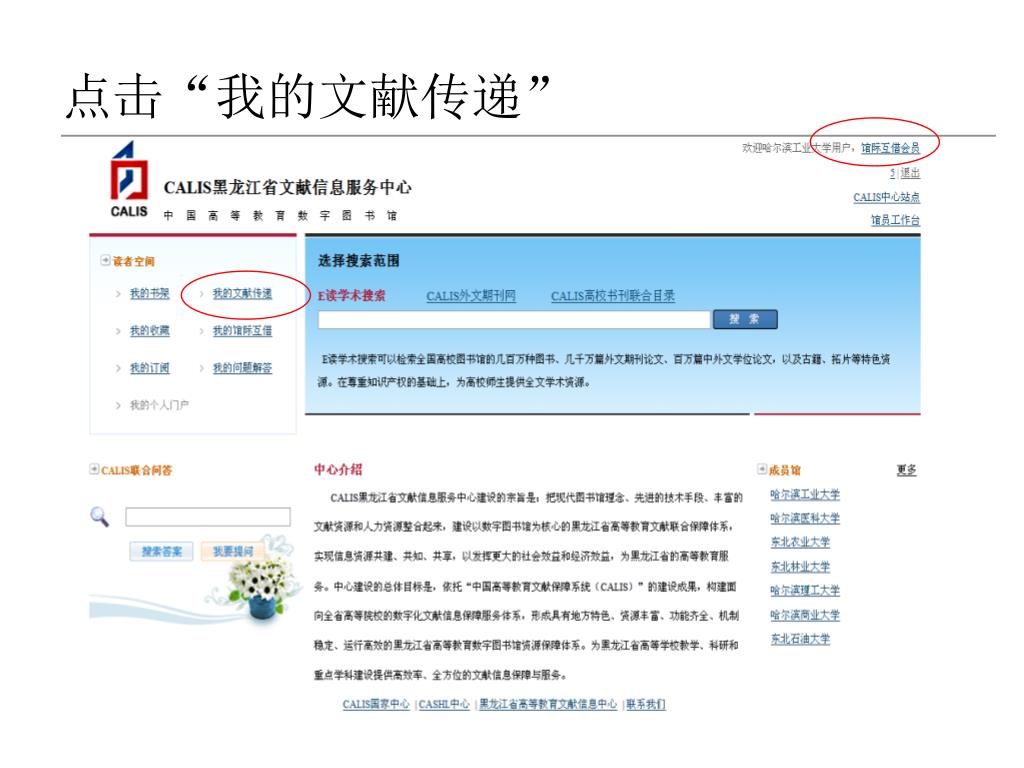Screen dimensions: 1024x768
Task: Open the 哈尔滨医科大学 member link
Action: (805, 519)
